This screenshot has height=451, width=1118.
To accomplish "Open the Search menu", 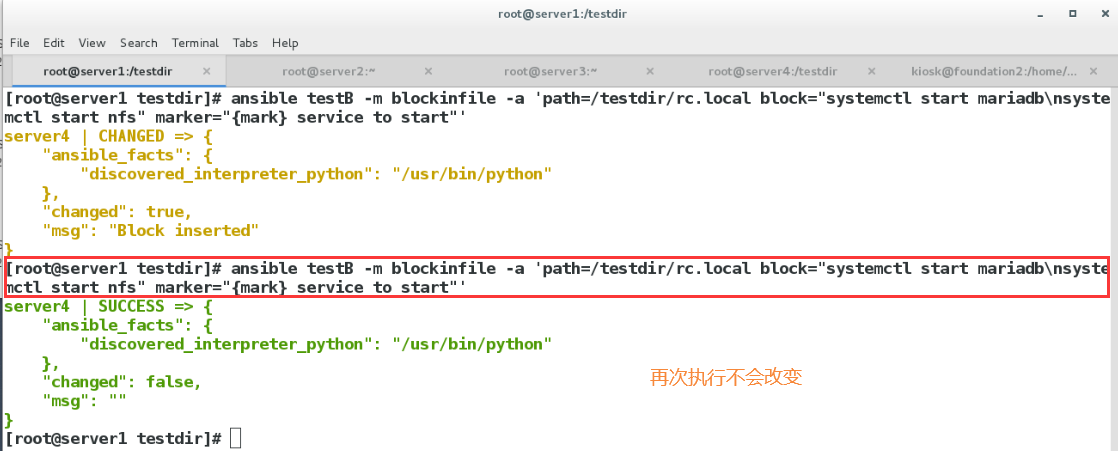I will click(138, 43).
